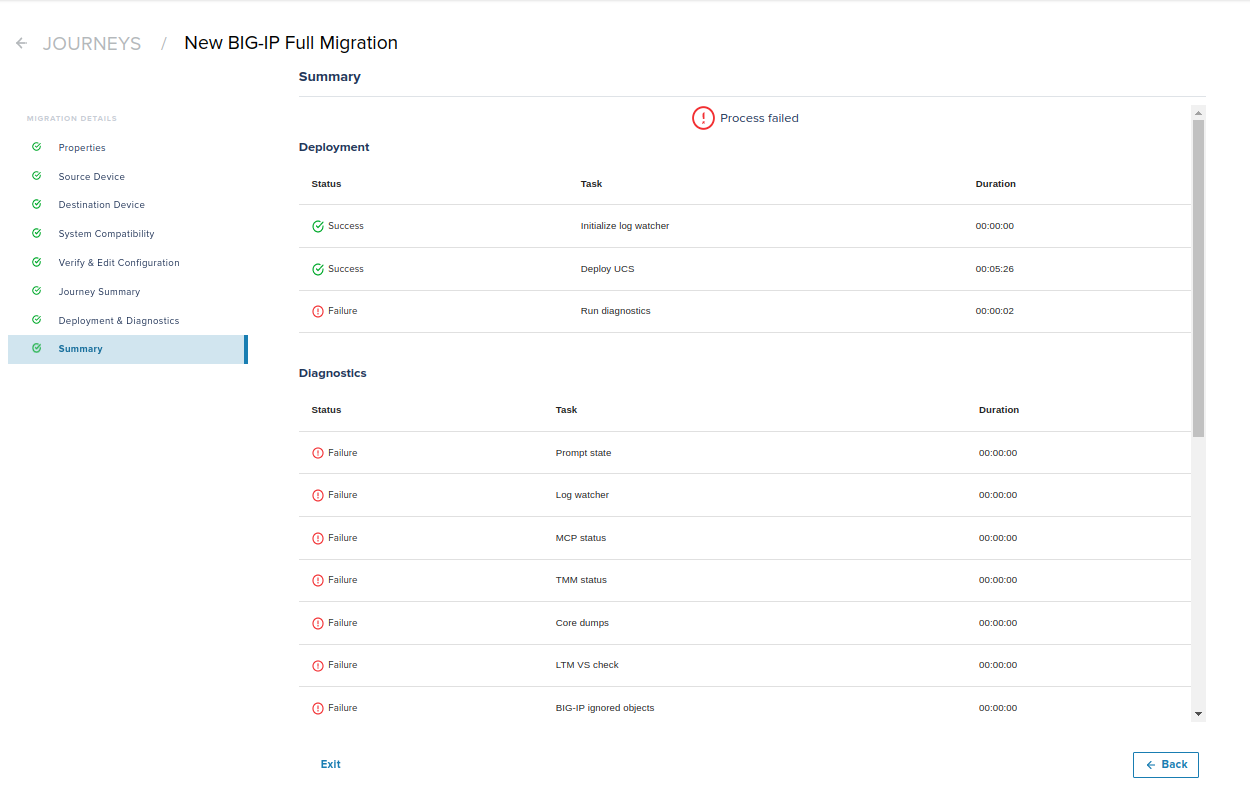This screenshot has width=1250, height=802.
Task: Click the failure icon for Core dumps
Action: tap(318, 623)
